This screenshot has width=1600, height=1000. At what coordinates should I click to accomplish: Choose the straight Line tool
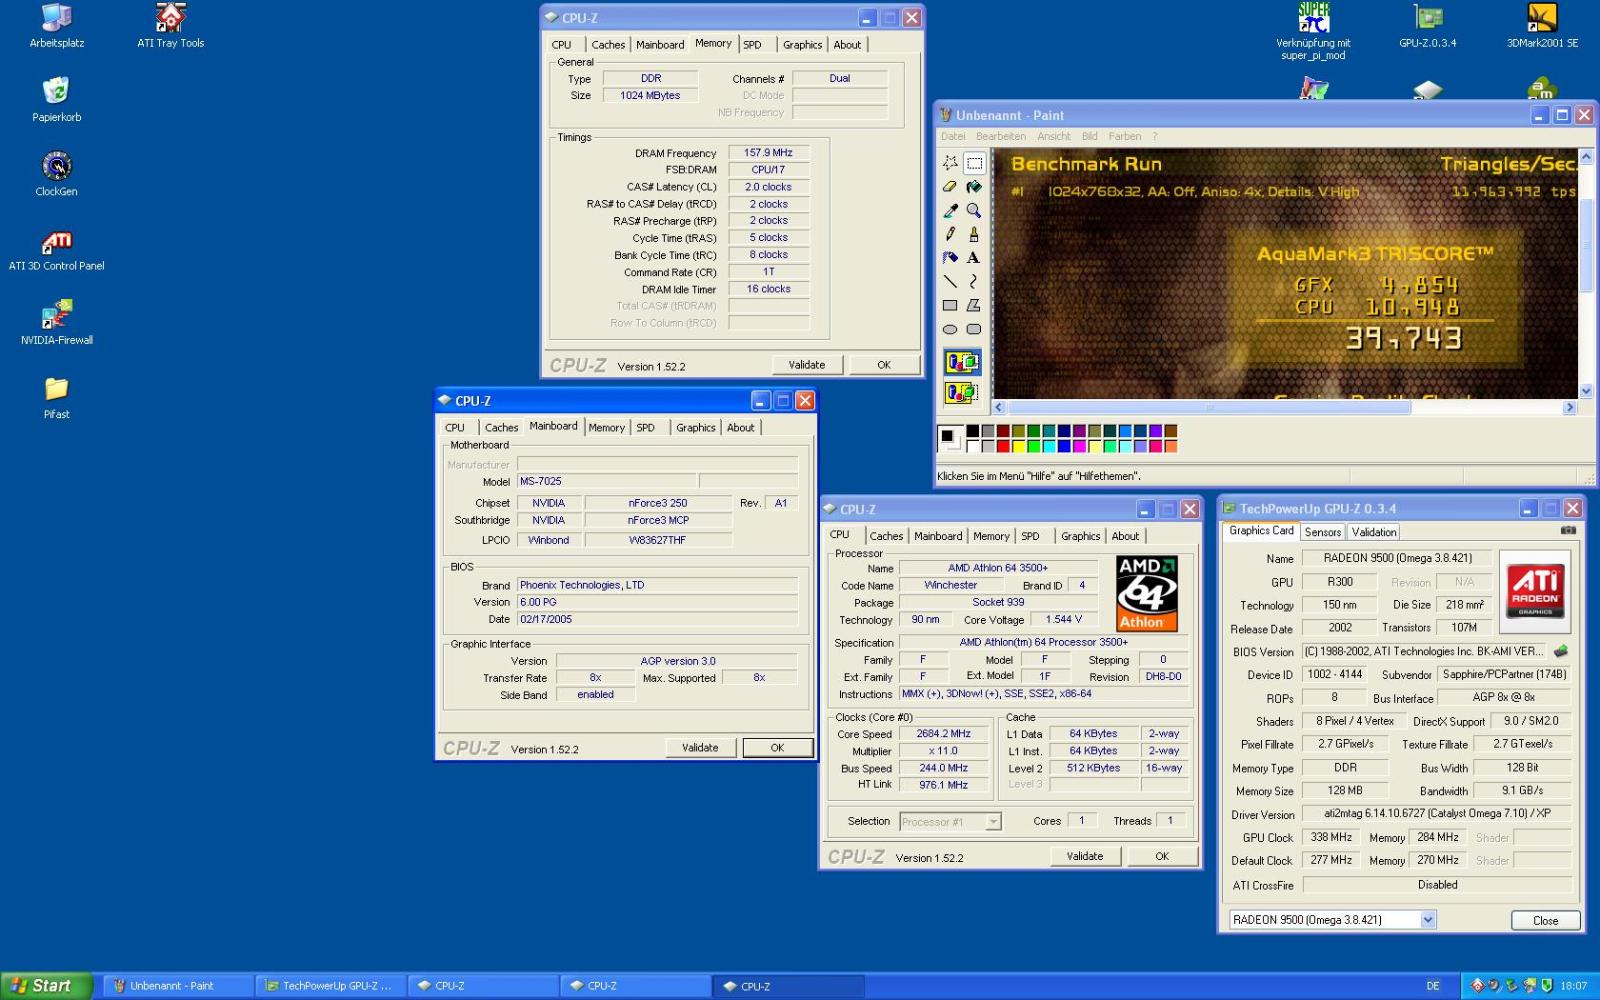click(x=950, y=282)
